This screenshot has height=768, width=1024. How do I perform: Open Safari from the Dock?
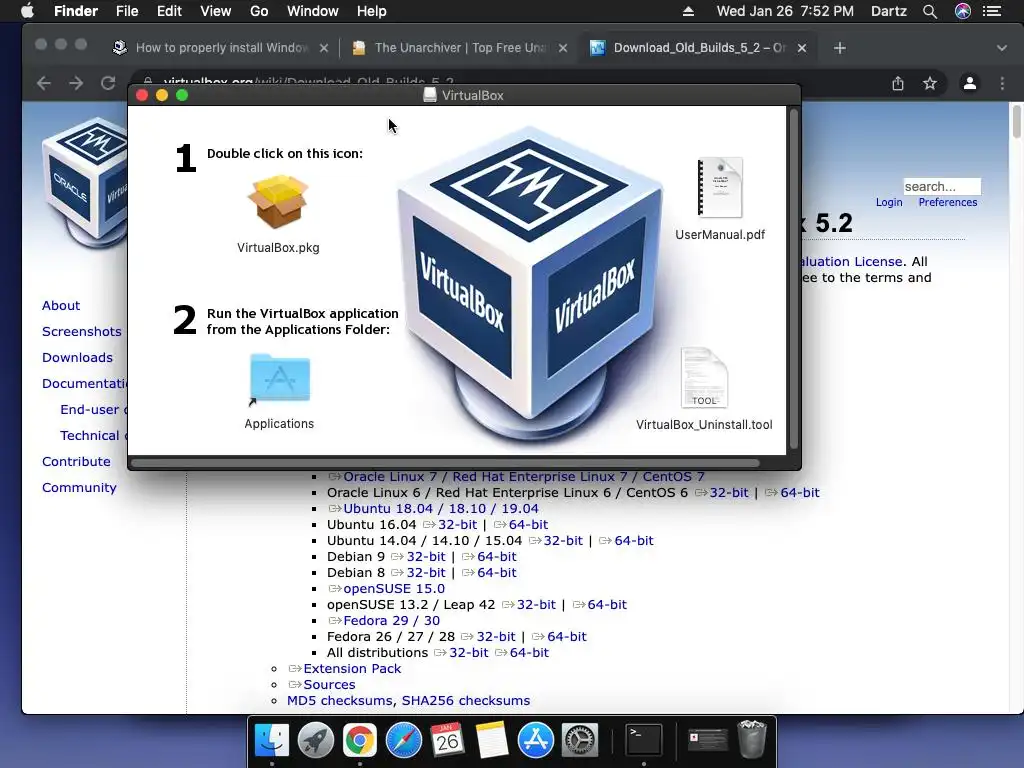[404, 740]
